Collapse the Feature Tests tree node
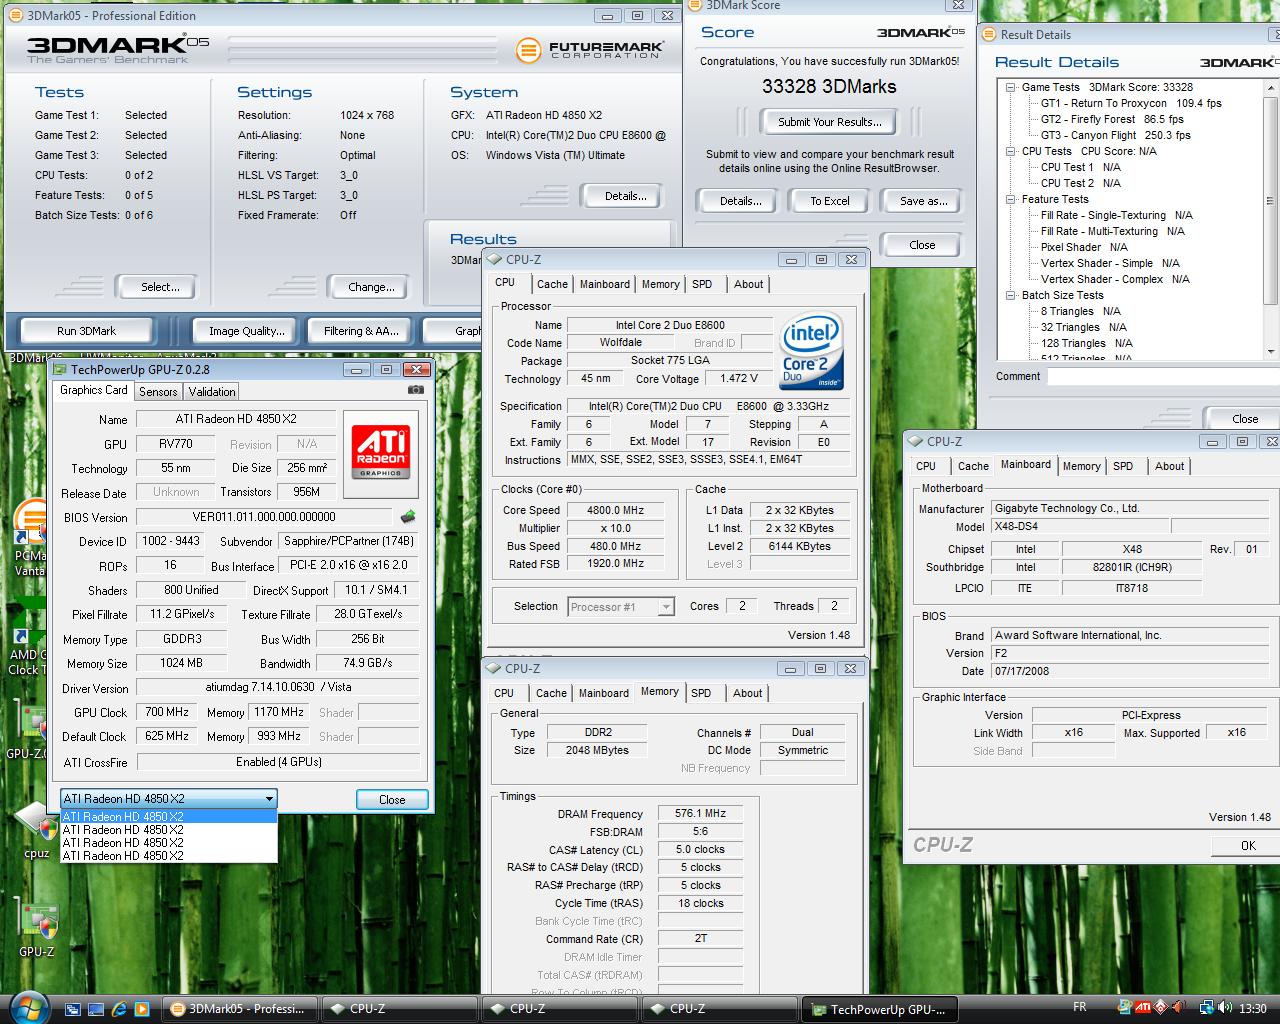1280x1024 pixels. (x=1011, y=199)
